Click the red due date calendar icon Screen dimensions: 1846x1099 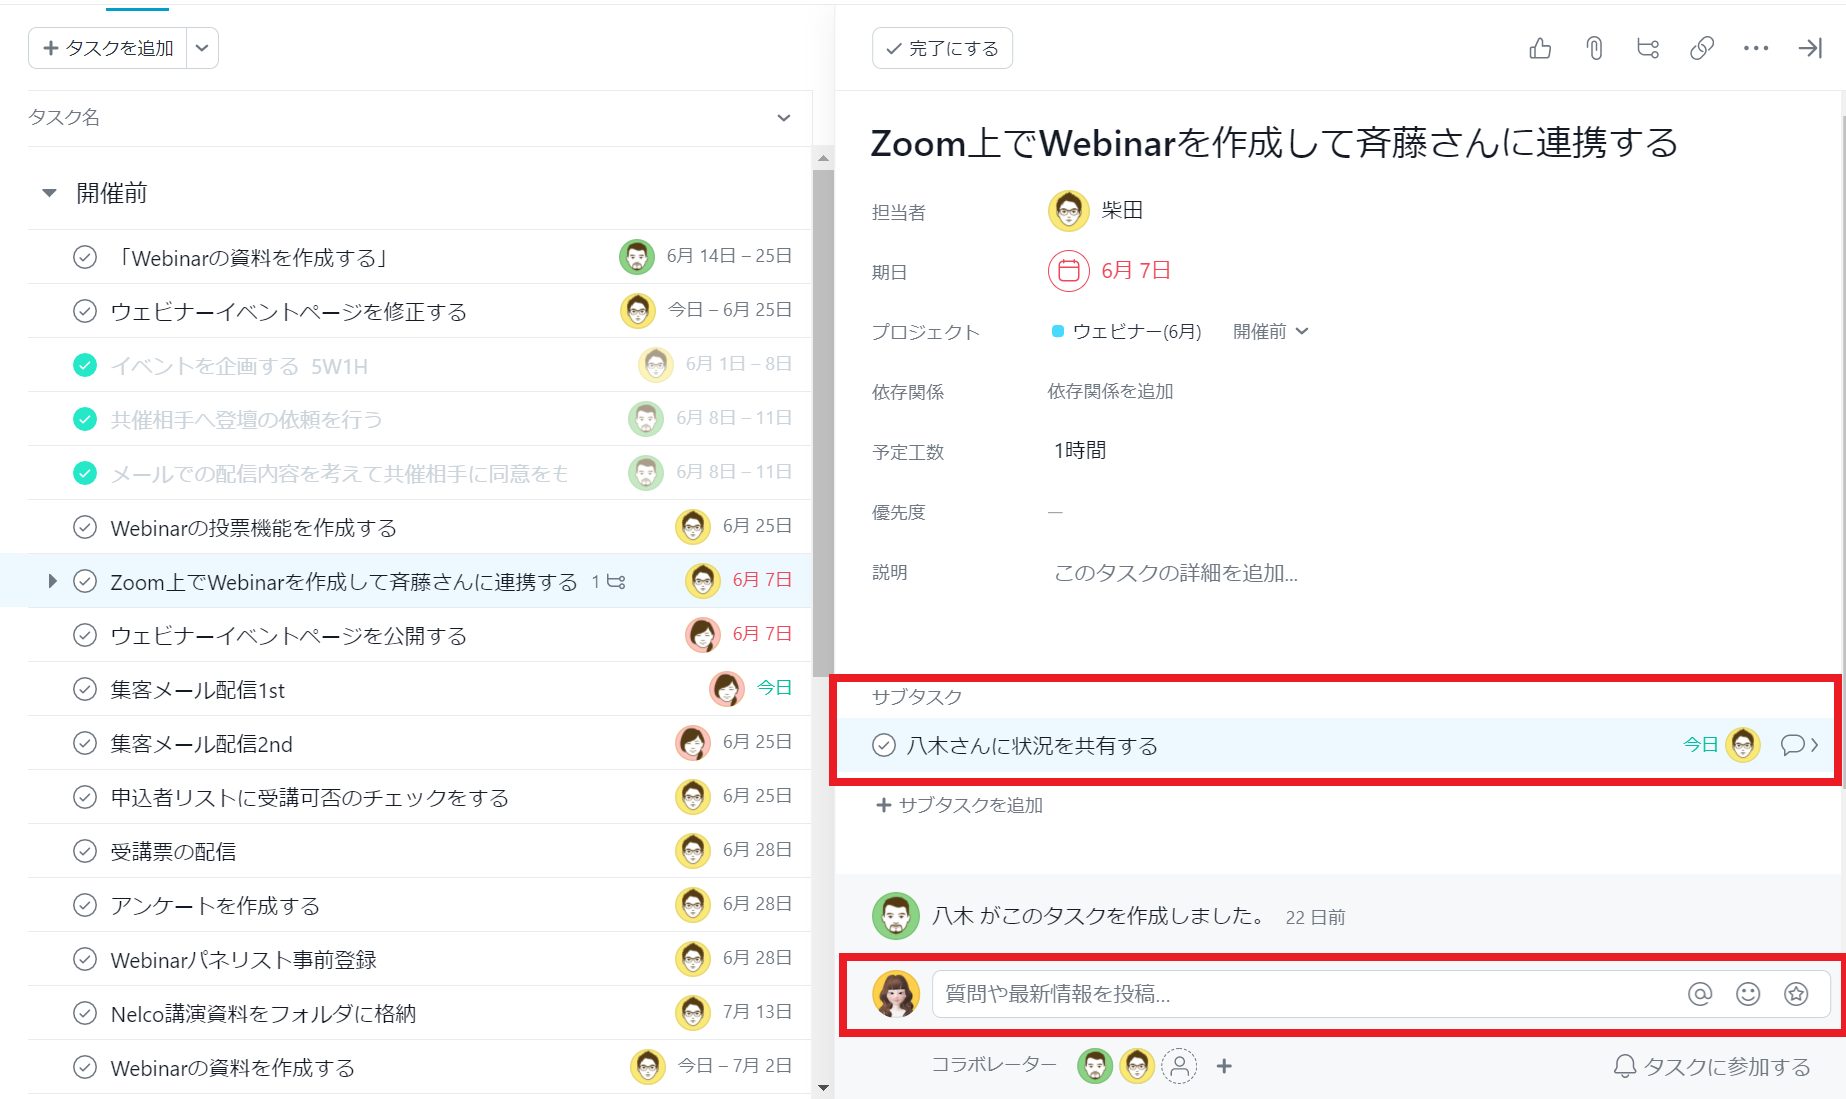click(x=1068, y=271)
